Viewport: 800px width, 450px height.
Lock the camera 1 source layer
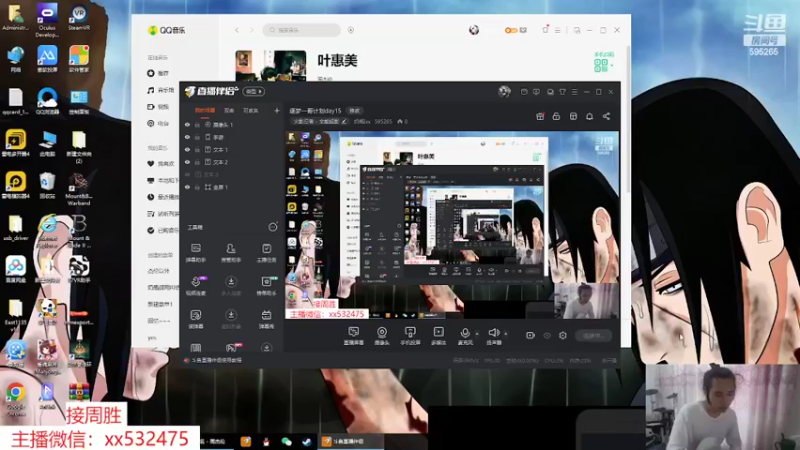[x=197, y=124]
